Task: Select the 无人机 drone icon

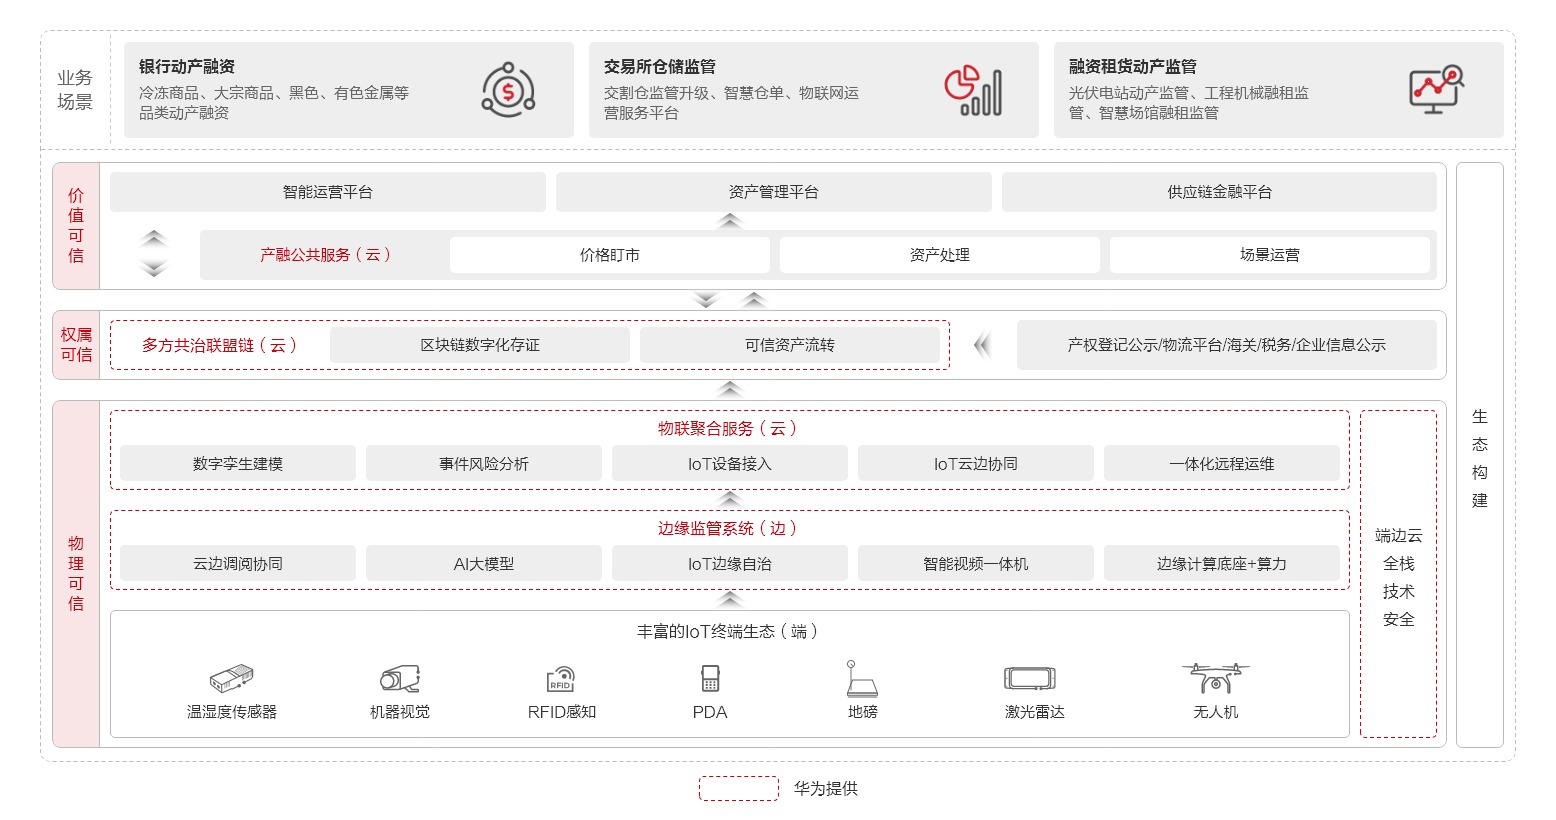Action: (x=1215, y=680)
